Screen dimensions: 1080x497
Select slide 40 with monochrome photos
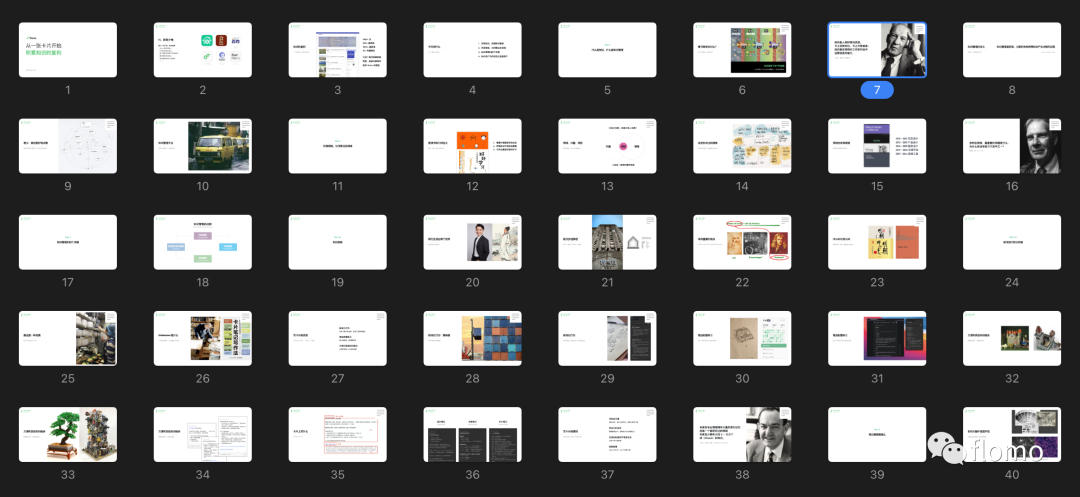pos(1012,434)
